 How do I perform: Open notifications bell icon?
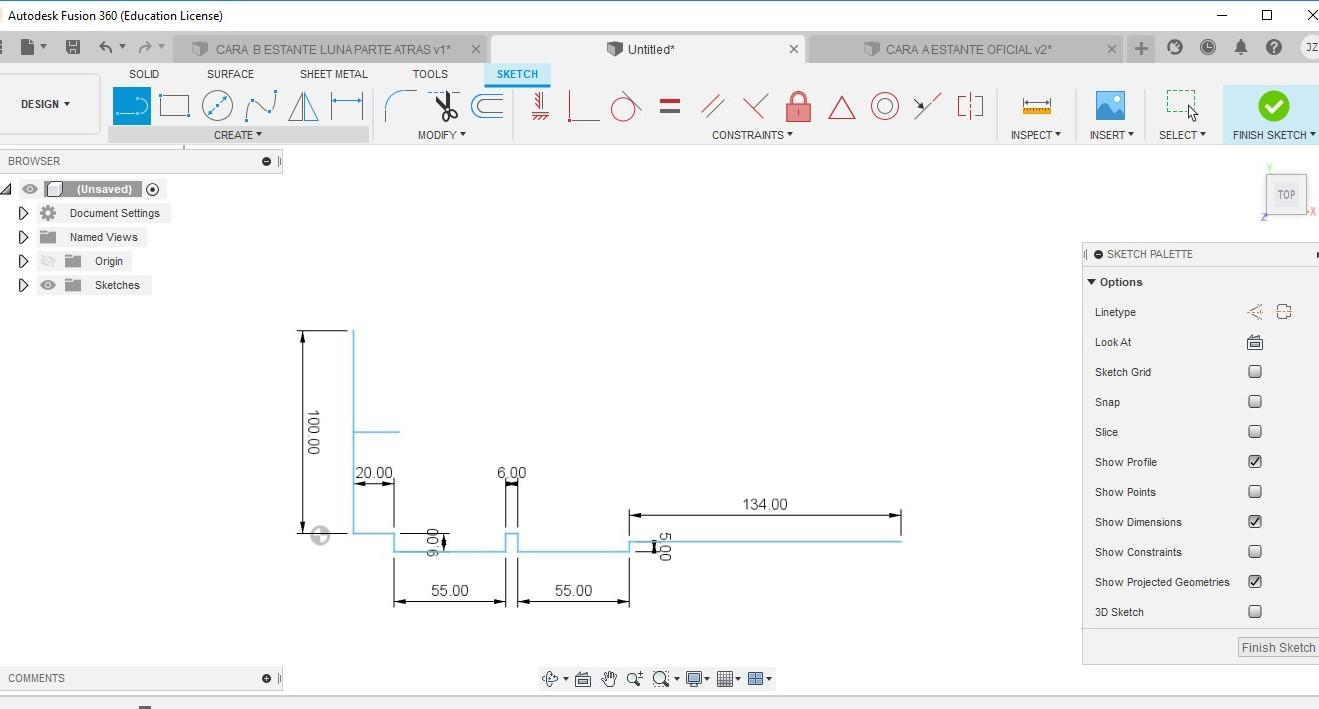click(1241, 48)
